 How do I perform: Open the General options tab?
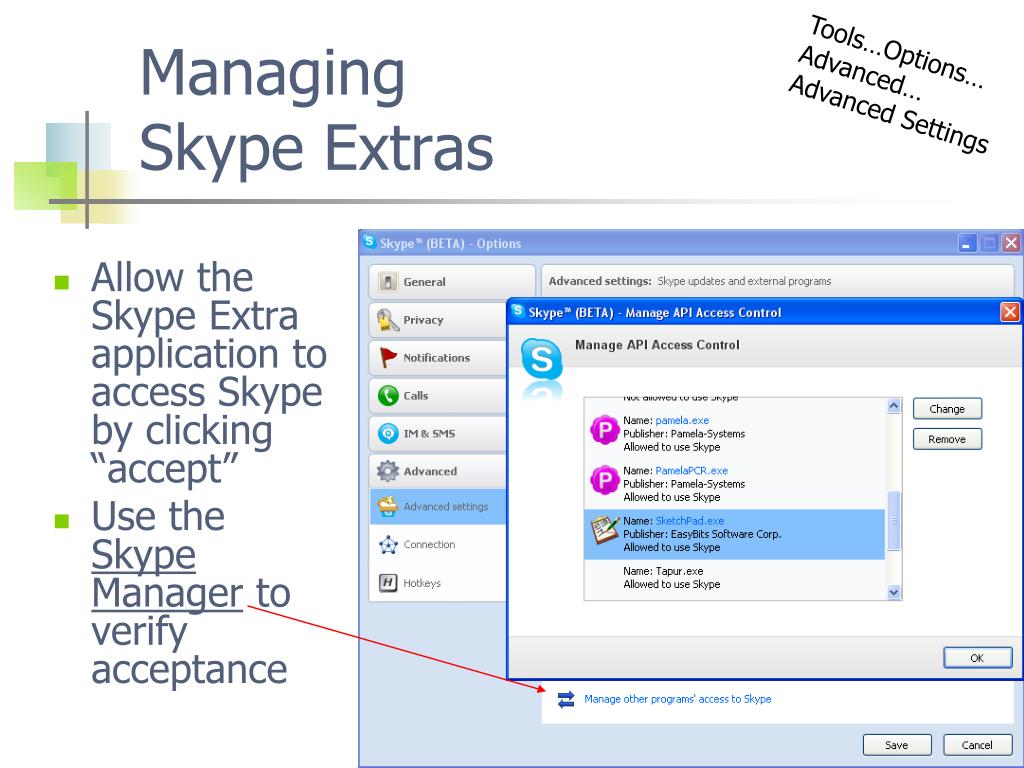[452, 282]
